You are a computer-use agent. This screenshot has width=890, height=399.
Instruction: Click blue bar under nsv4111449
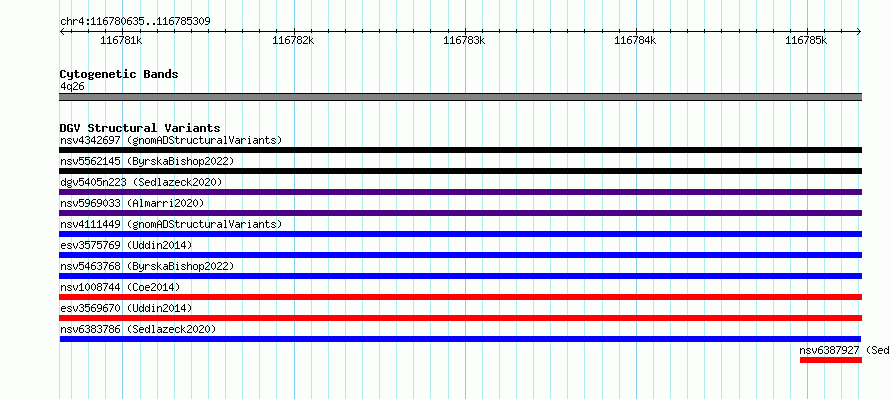(x=461, y=234)
